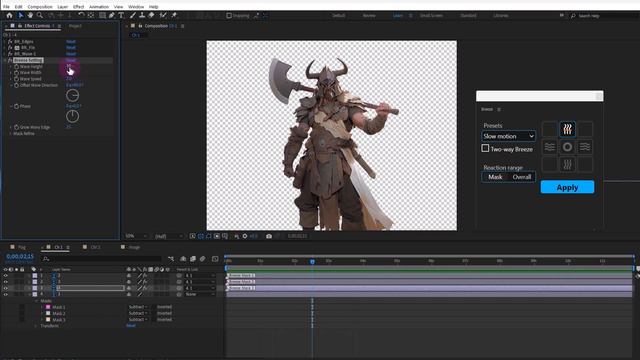Hide layer 3 using its eye icon
The image size is (640, 360).
point(6,288)
